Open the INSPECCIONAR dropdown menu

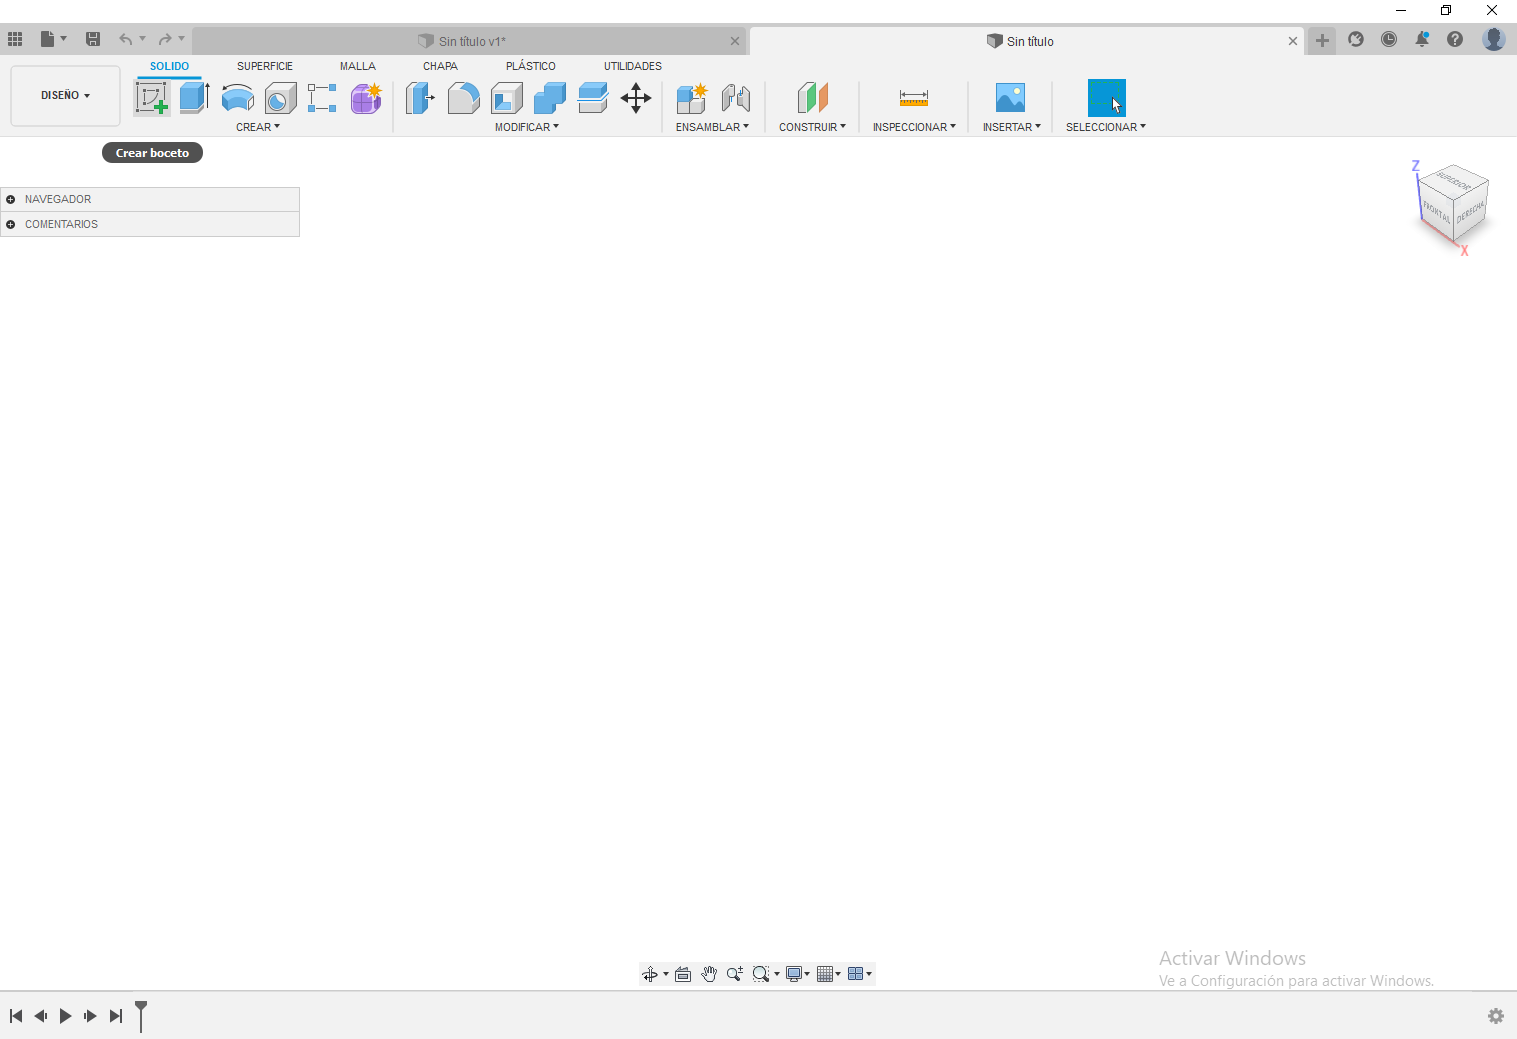click(914, 127)
